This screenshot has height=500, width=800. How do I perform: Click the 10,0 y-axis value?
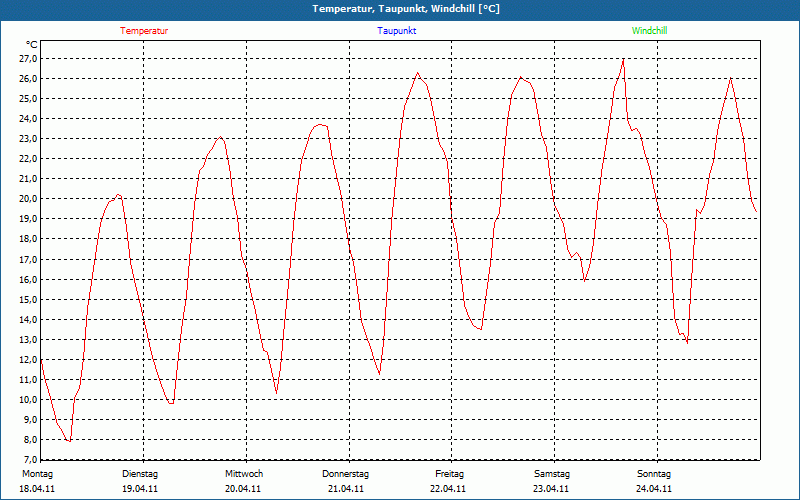28,399
